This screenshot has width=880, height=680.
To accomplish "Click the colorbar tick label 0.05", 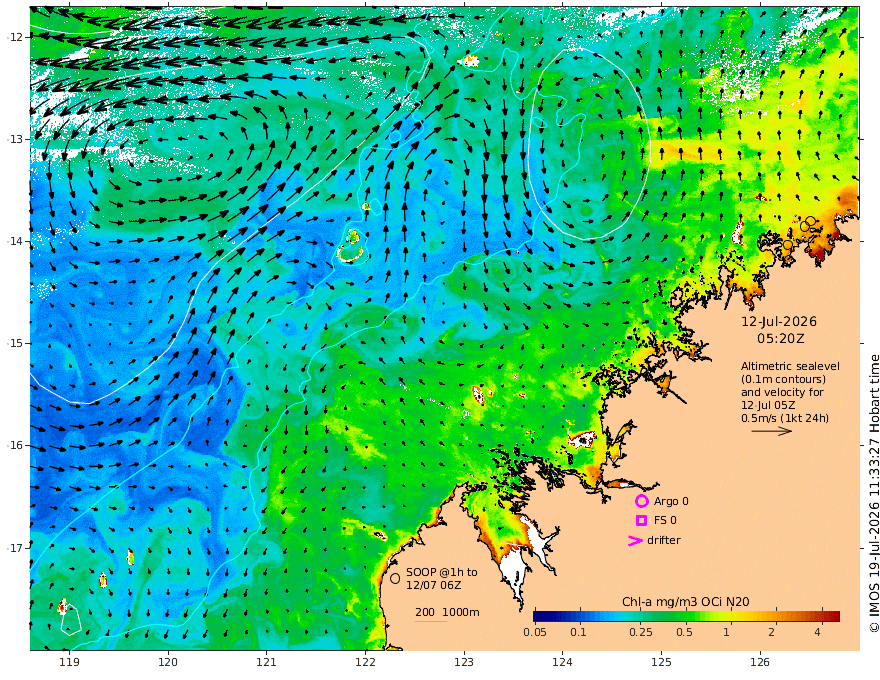I will [x=535, y=632].
